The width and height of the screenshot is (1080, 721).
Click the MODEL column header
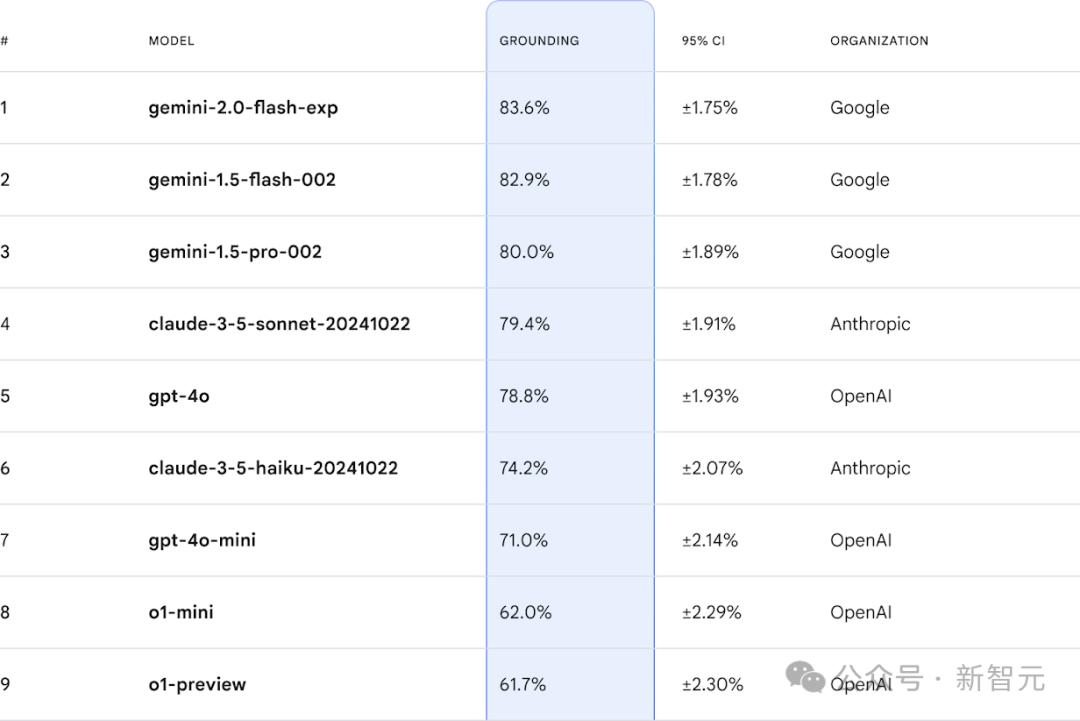point(172,41)
